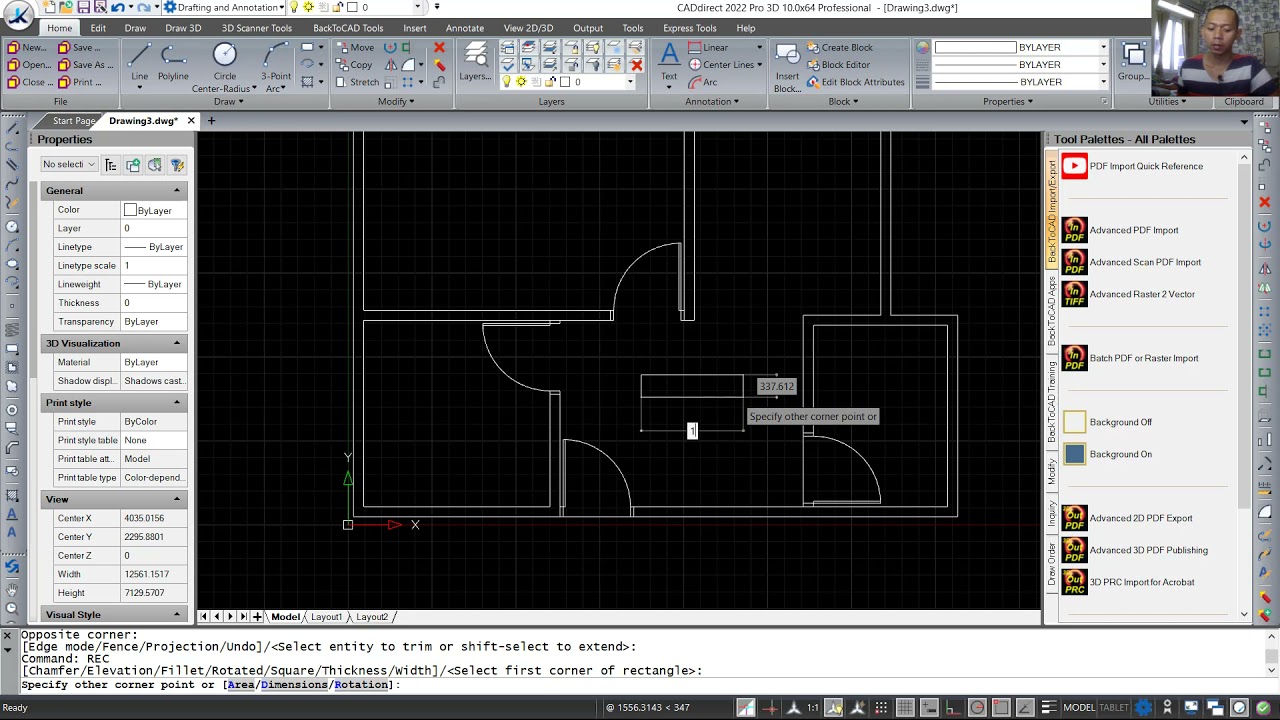
Task: Select Background Off palette option
Action: pos(1107,422)
